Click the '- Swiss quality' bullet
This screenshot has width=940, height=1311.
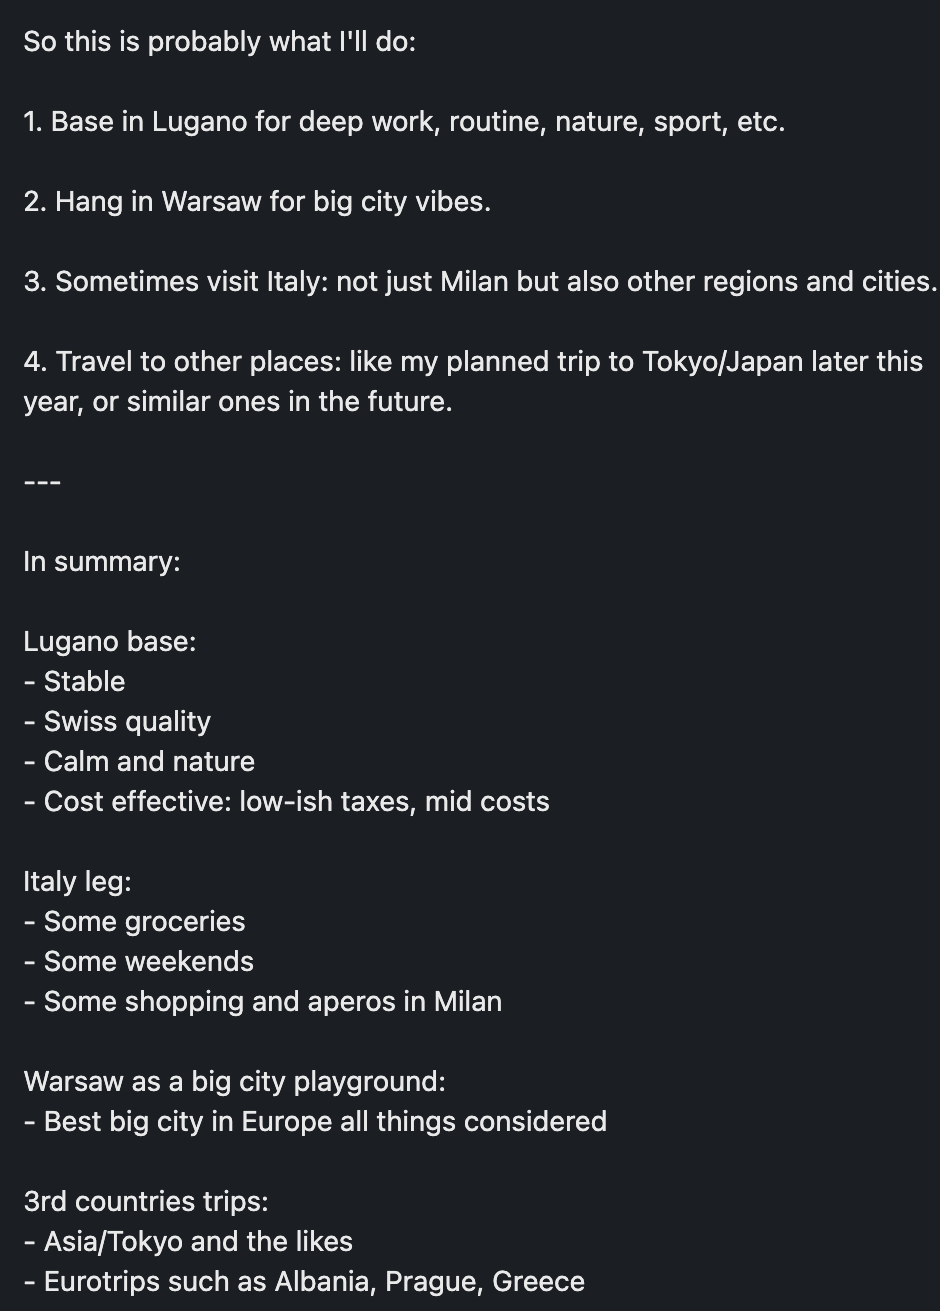[117, 722]
